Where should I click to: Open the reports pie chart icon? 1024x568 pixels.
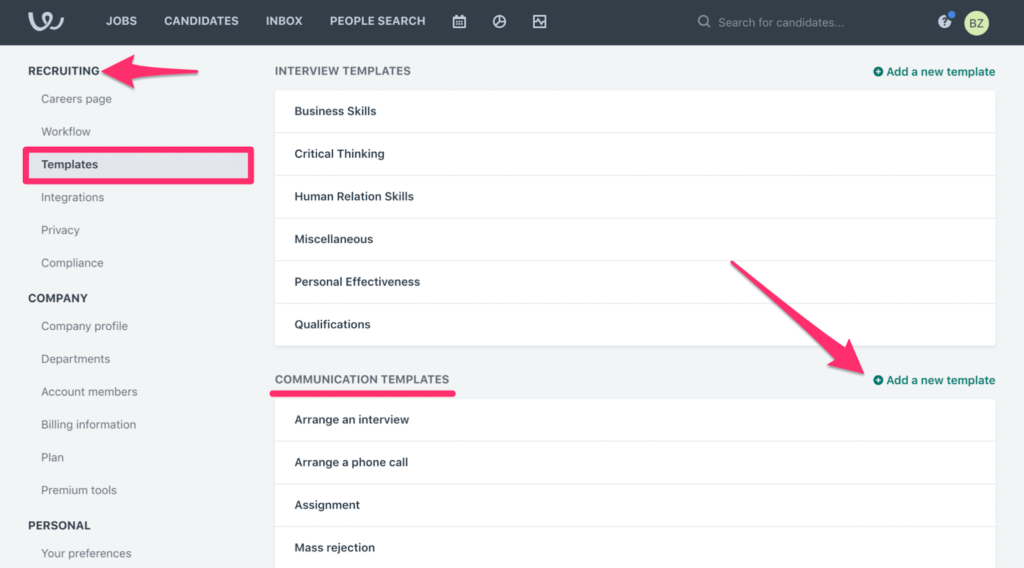[499, 22]
